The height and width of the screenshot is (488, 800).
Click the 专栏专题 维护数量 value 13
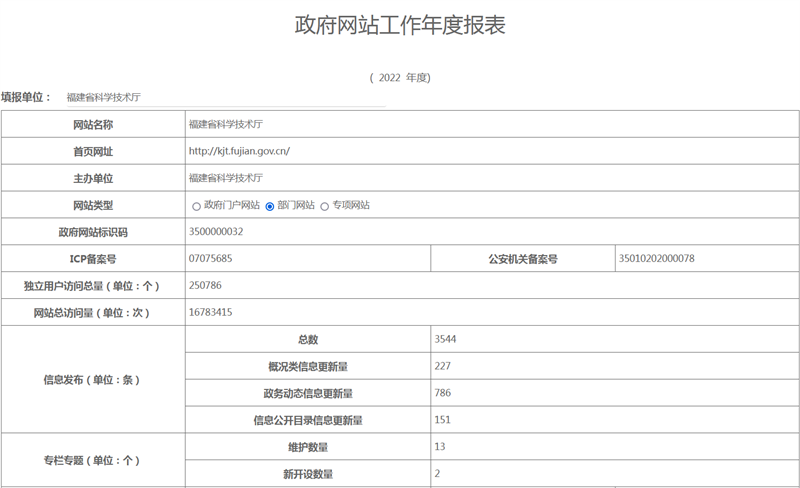click(x=440, y=447)
